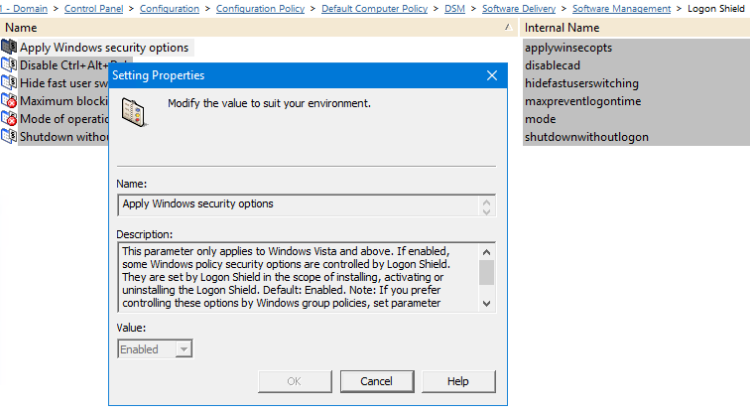The height and width of the screenshot is (411, 750).
Task: Click the Disable Ctrl+Alt+Del policy icon
Action: [10, 65]
